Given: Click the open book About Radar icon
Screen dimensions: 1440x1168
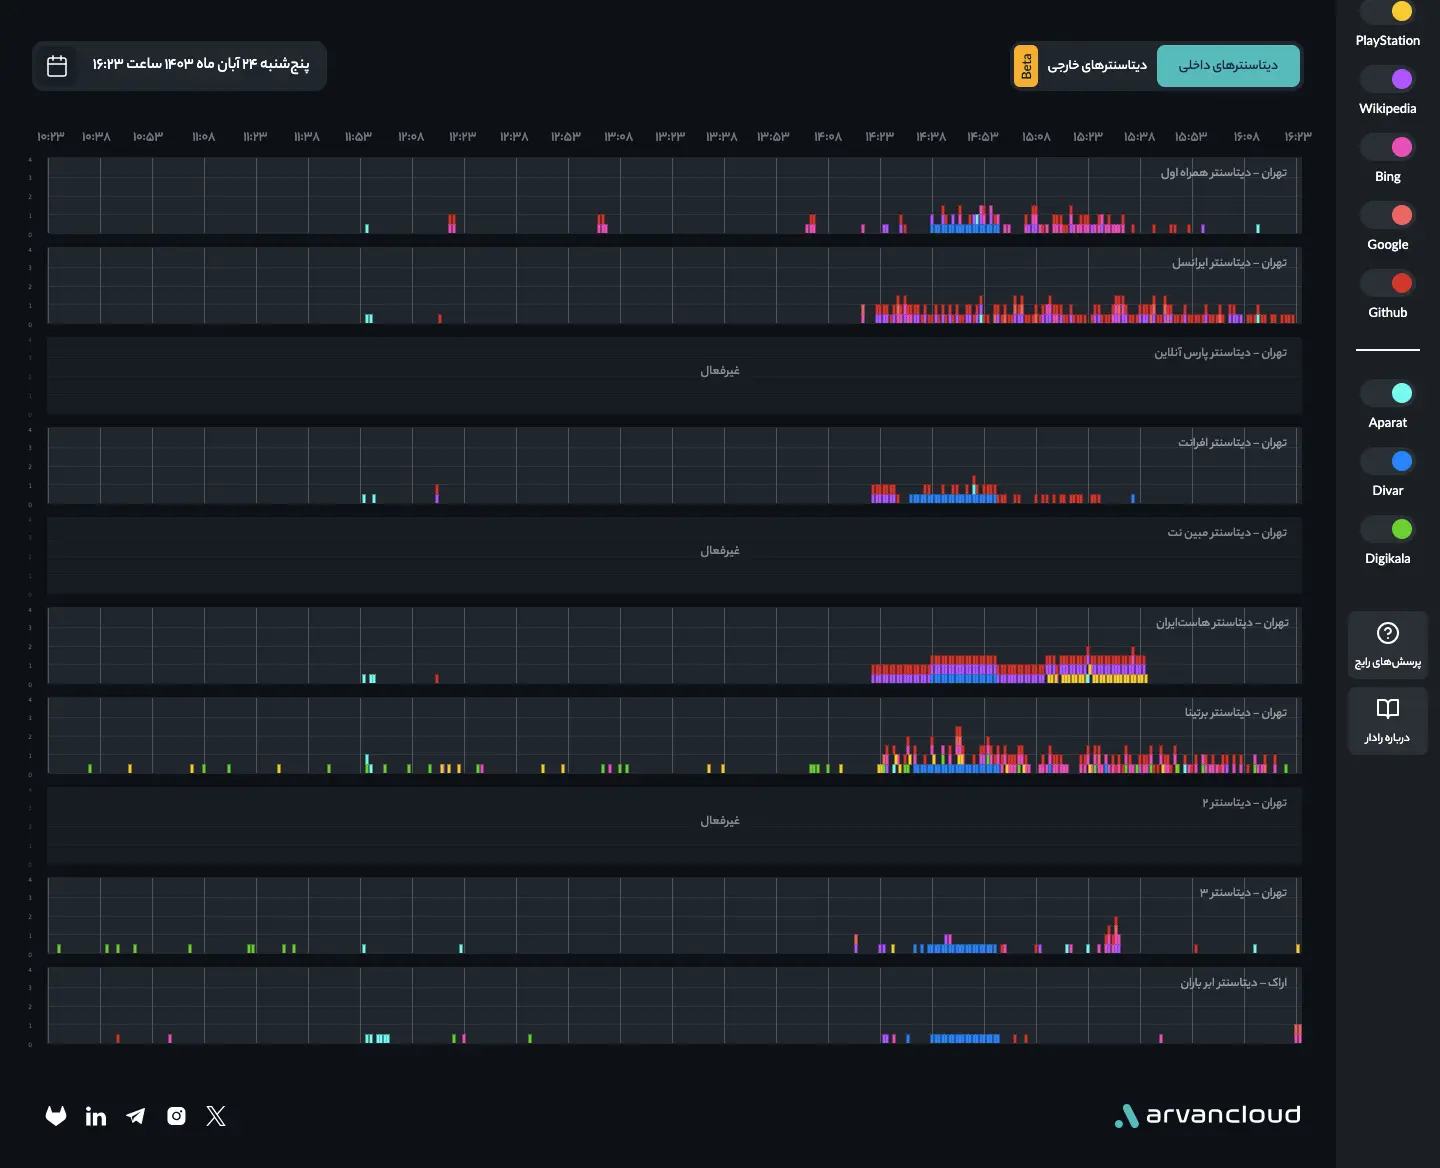Looking at the screenshot, I should [x=1388, y=709].
